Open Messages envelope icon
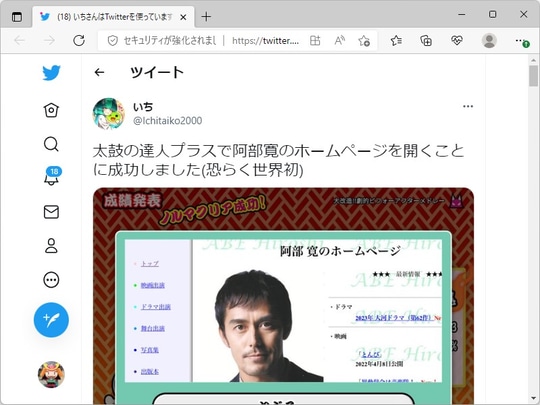540x405 pixels. tap(51, 212)
